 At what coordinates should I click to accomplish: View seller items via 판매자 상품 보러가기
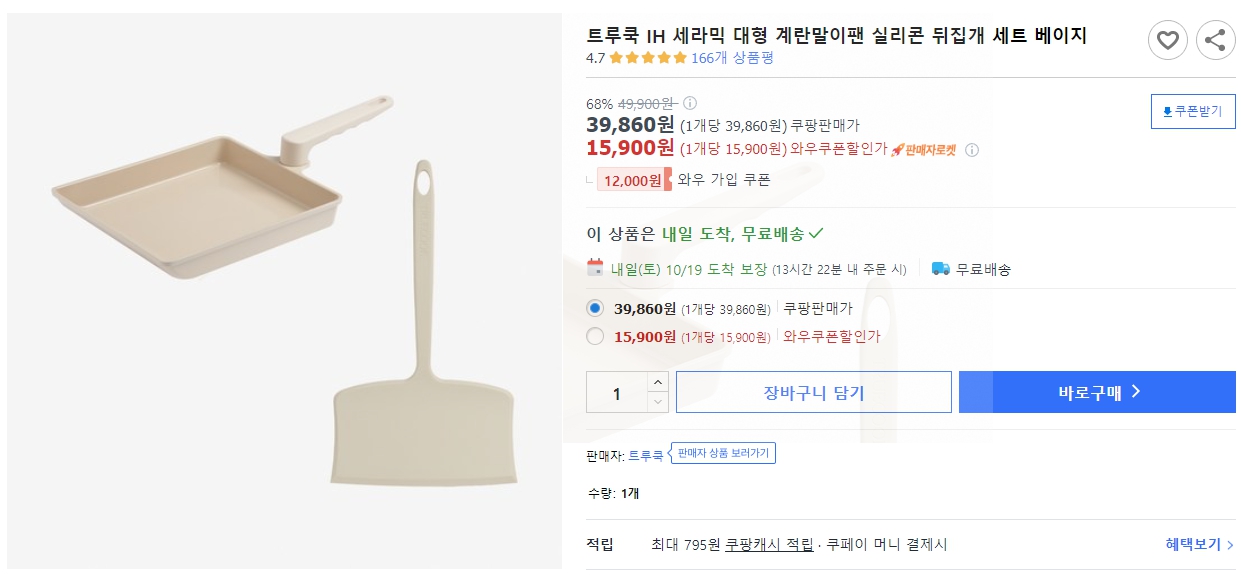pos(724,453)
